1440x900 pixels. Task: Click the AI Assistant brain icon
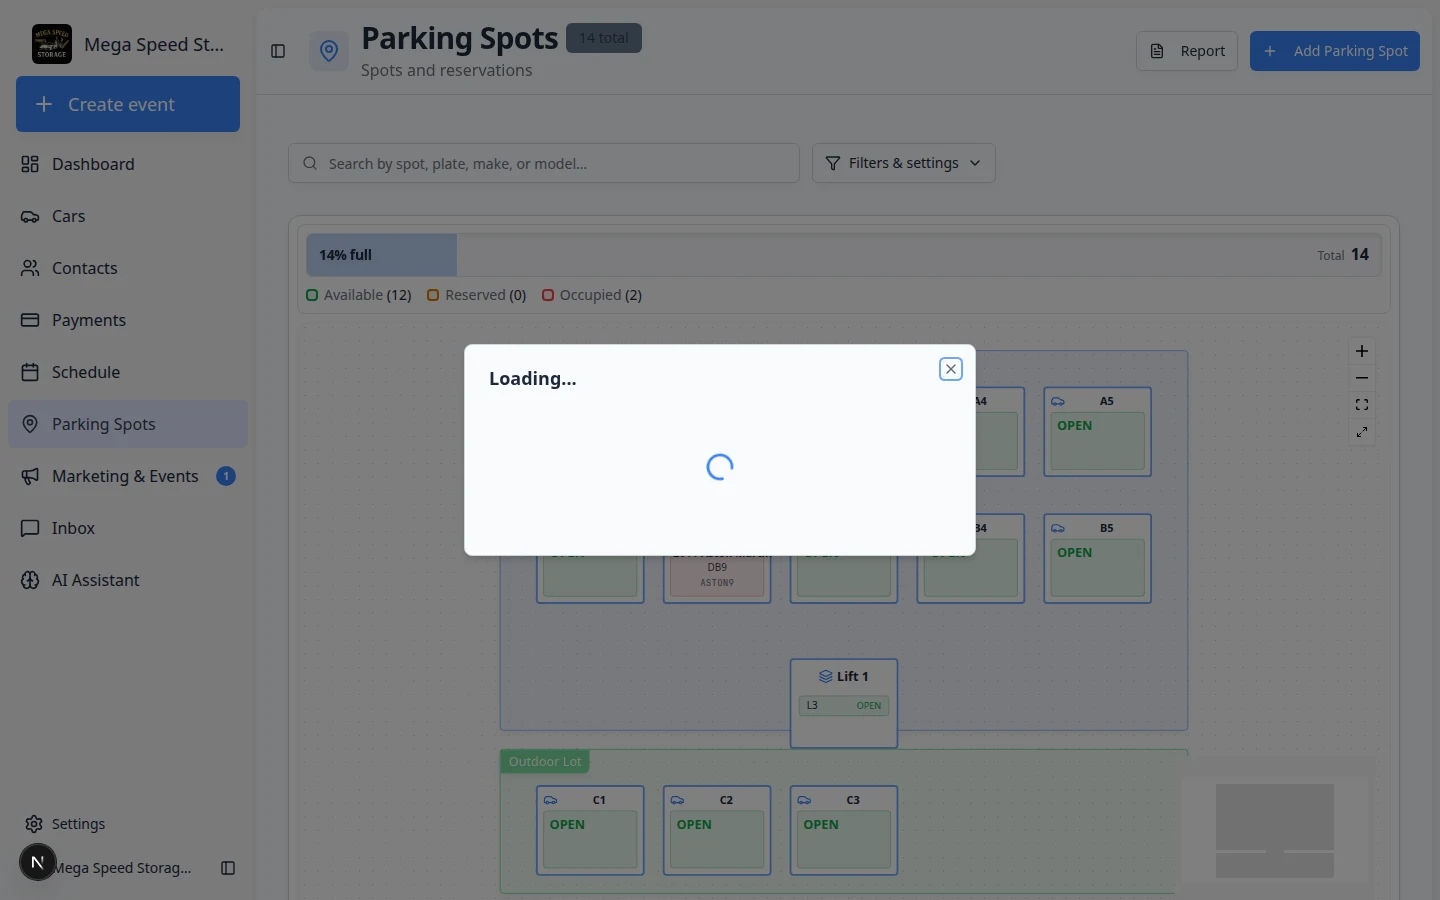30,580
